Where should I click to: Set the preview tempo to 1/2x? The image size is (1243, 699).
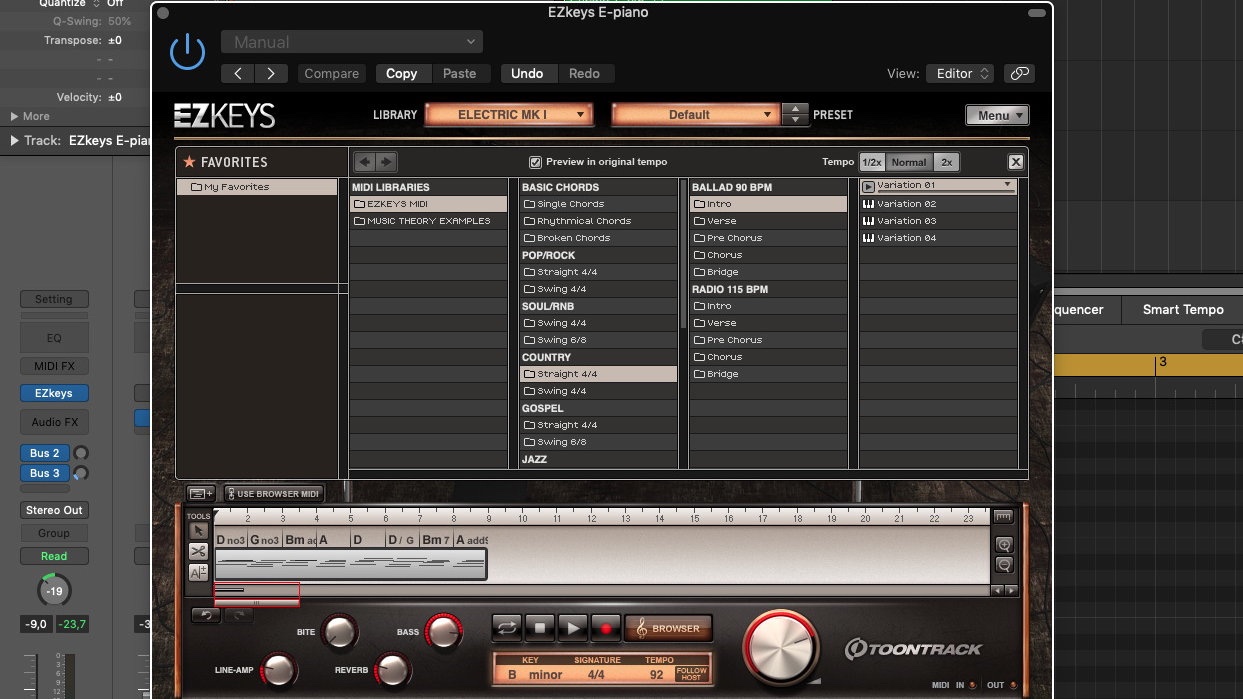click(x=872, y=162)
